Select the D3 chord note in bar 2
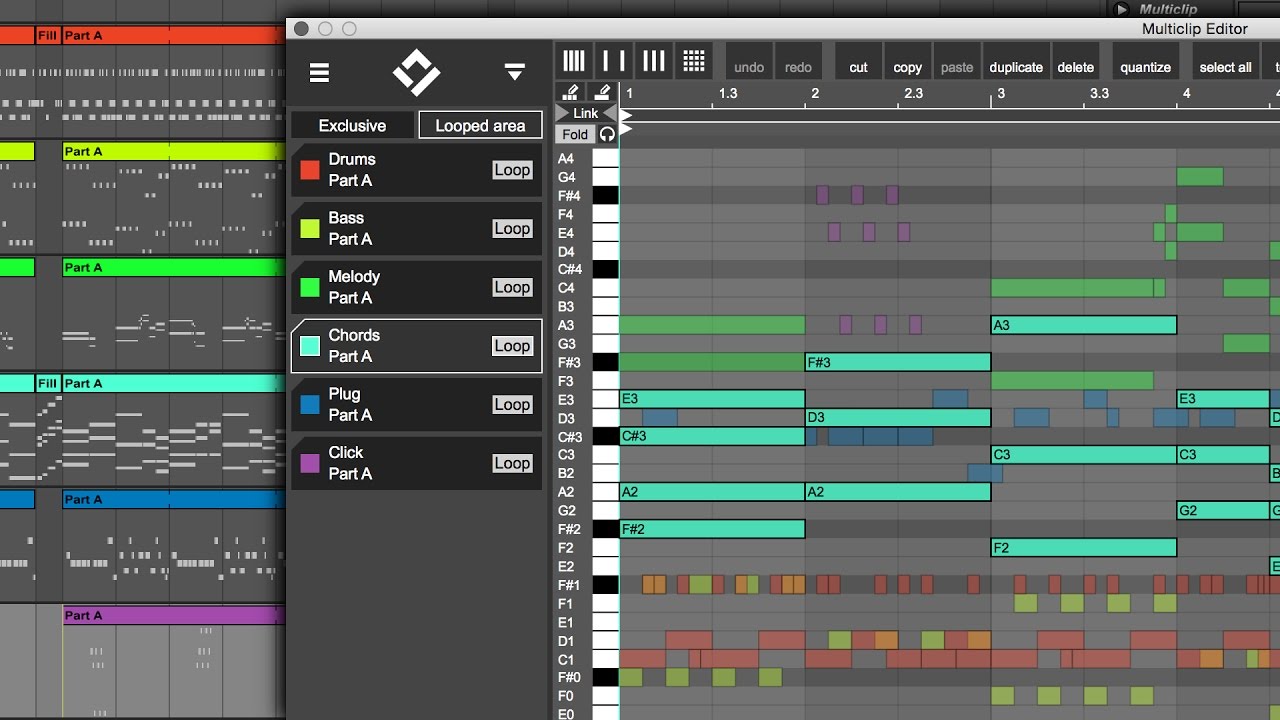1280x720 pixels. pos(898,418)
